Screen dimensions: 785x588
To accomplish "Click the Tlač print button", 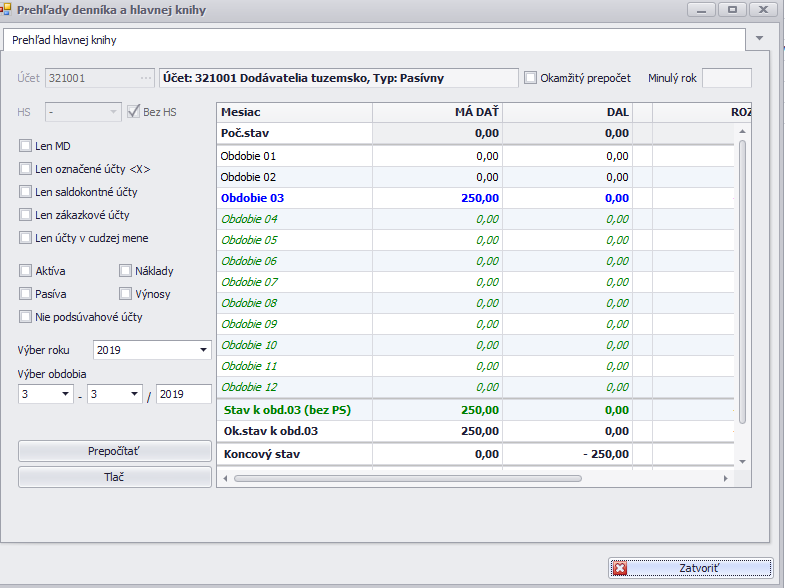I will point(114,477).
